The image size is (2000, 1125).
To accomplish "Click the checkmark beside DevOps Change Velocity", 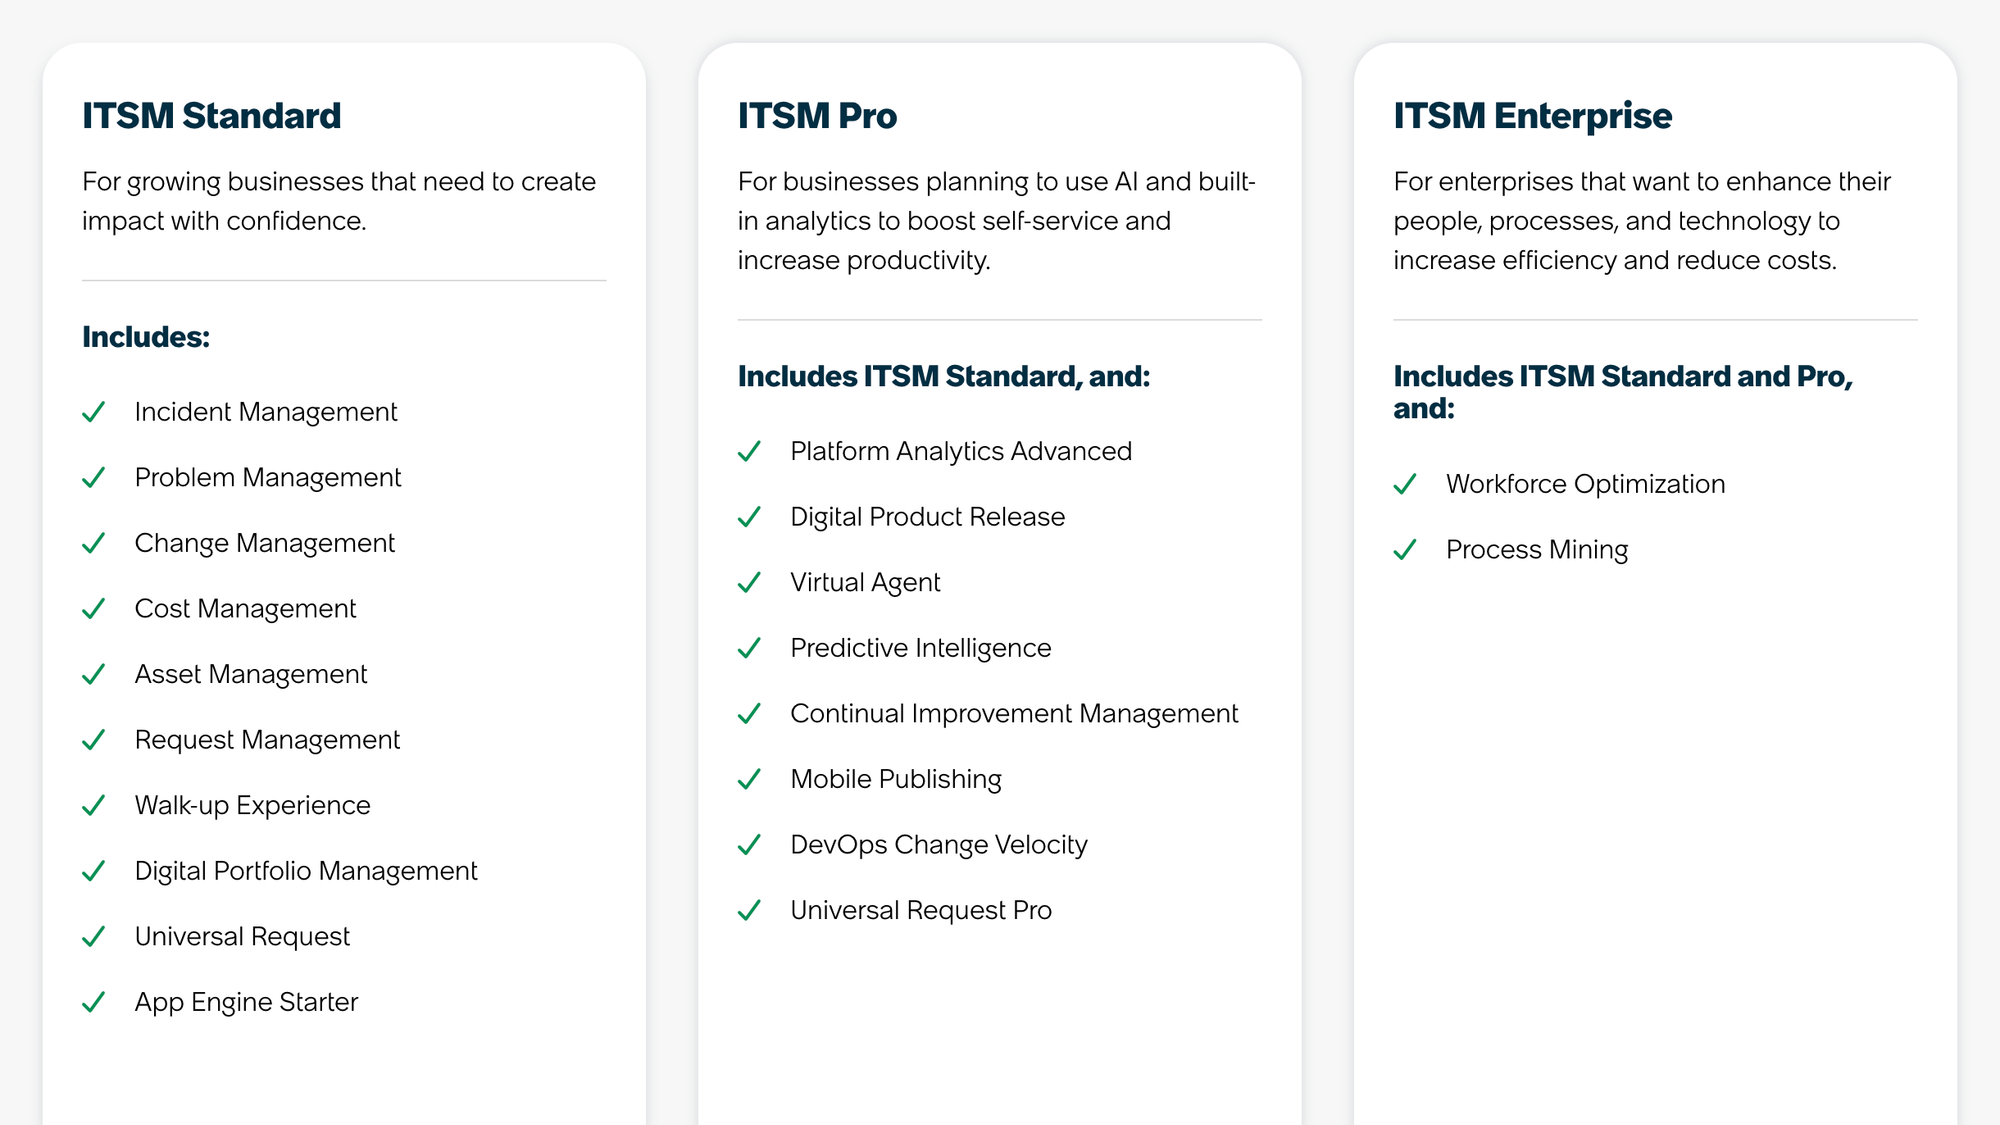I will coord(750,845).
